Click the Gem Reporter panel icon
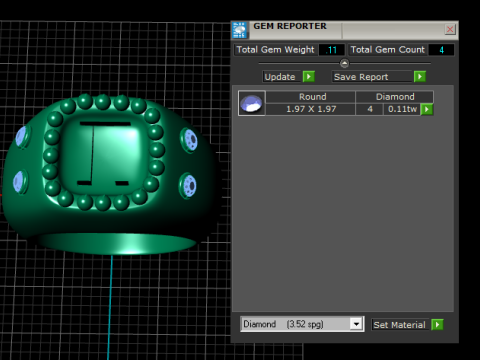Screen dimensions: 480x360 (239, 30)
